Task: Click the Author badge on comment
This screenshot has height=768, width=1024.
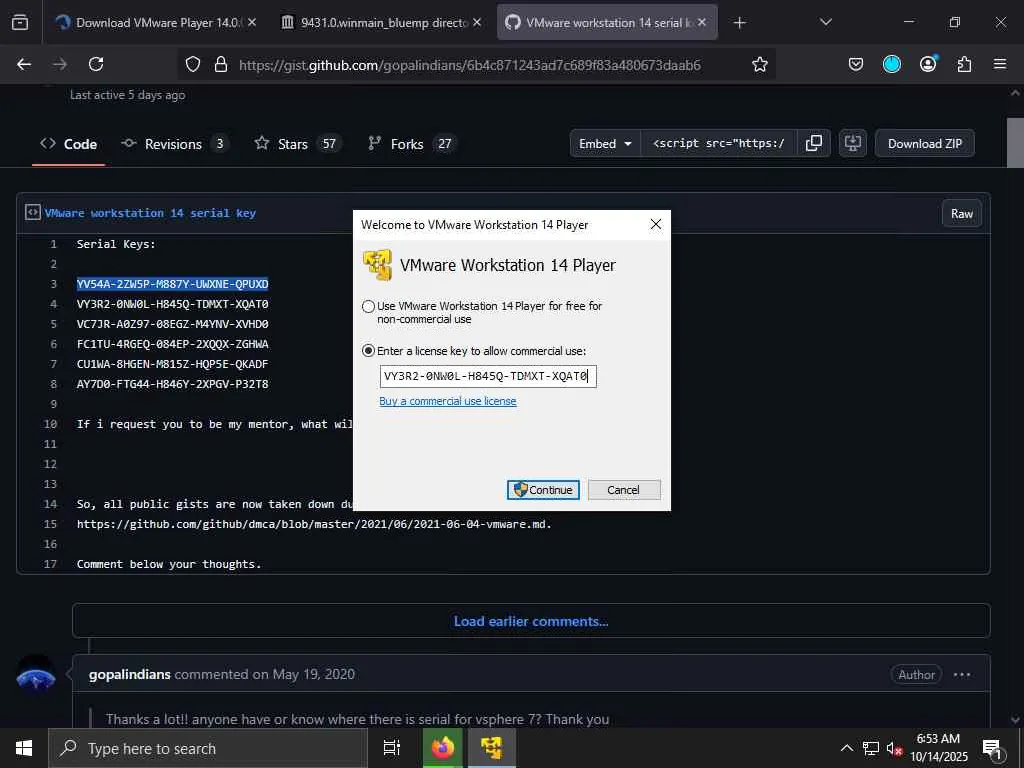Action: click(x=916, y=675)
